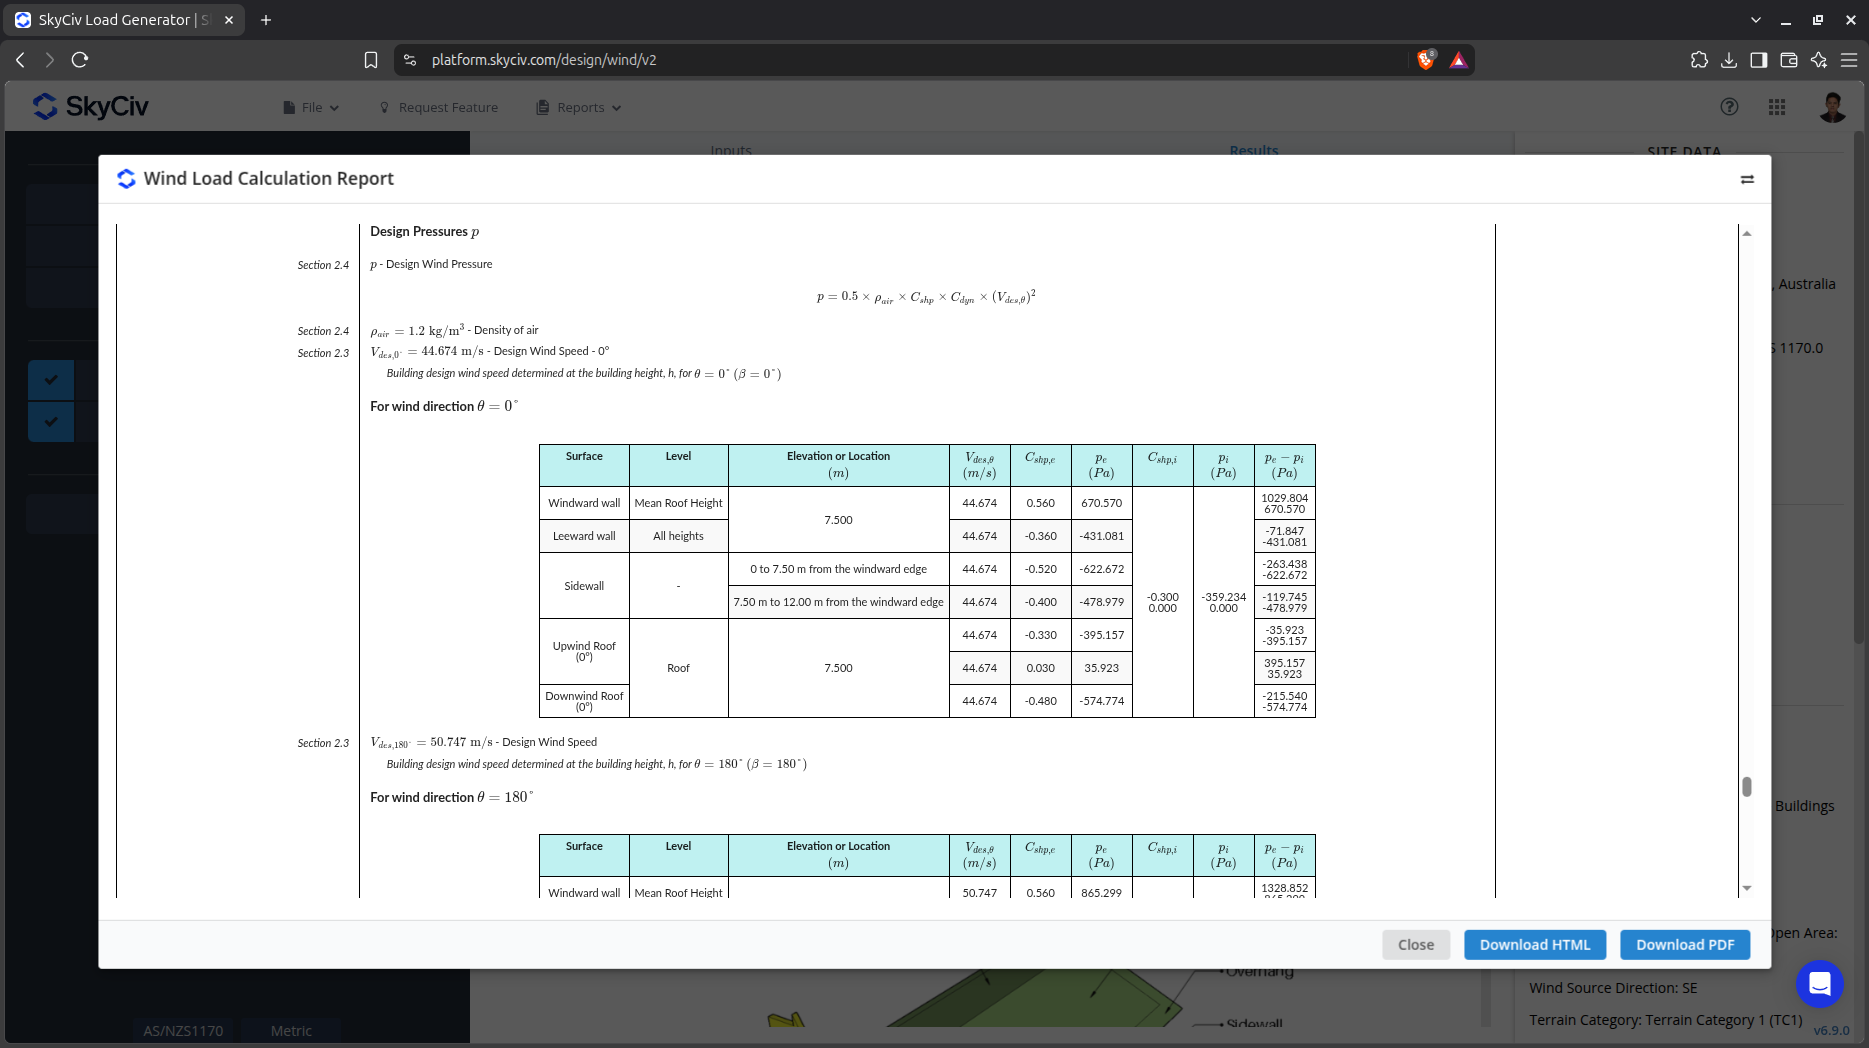Toggle the first checked checkbox in left sidebar
This screenshot has height=1048, width=1869.
point(51,380)
